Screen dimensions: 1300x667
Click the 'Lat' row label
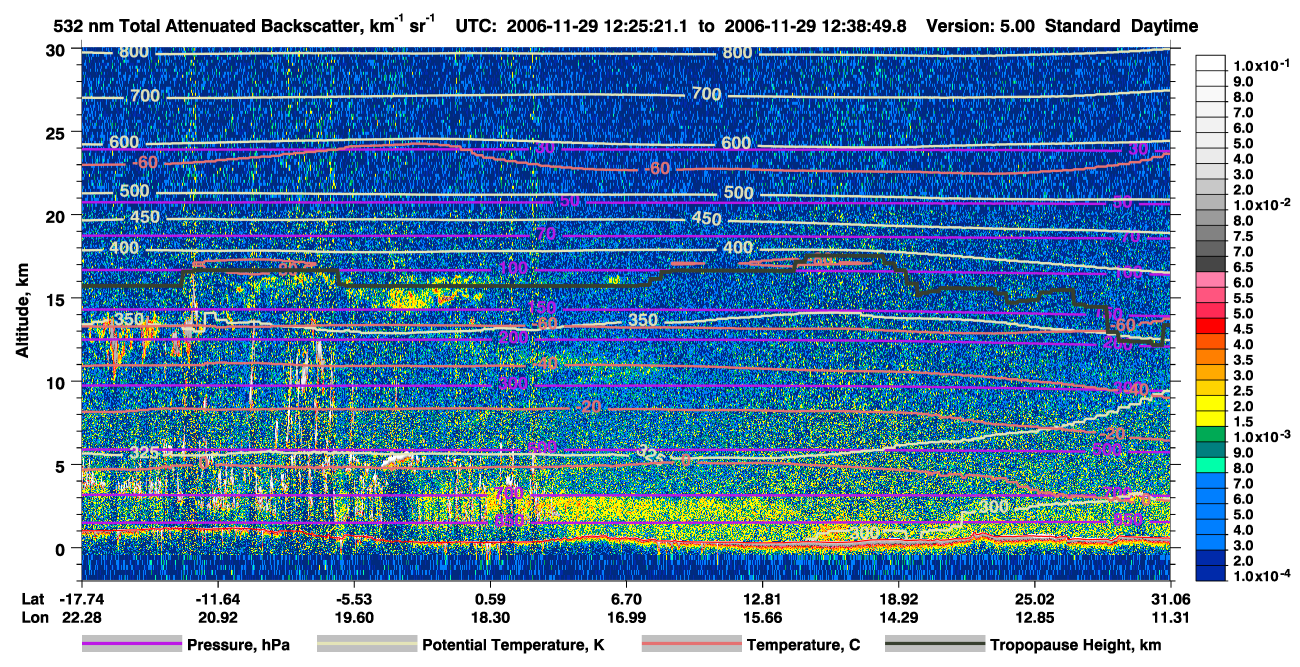[32, 598]
